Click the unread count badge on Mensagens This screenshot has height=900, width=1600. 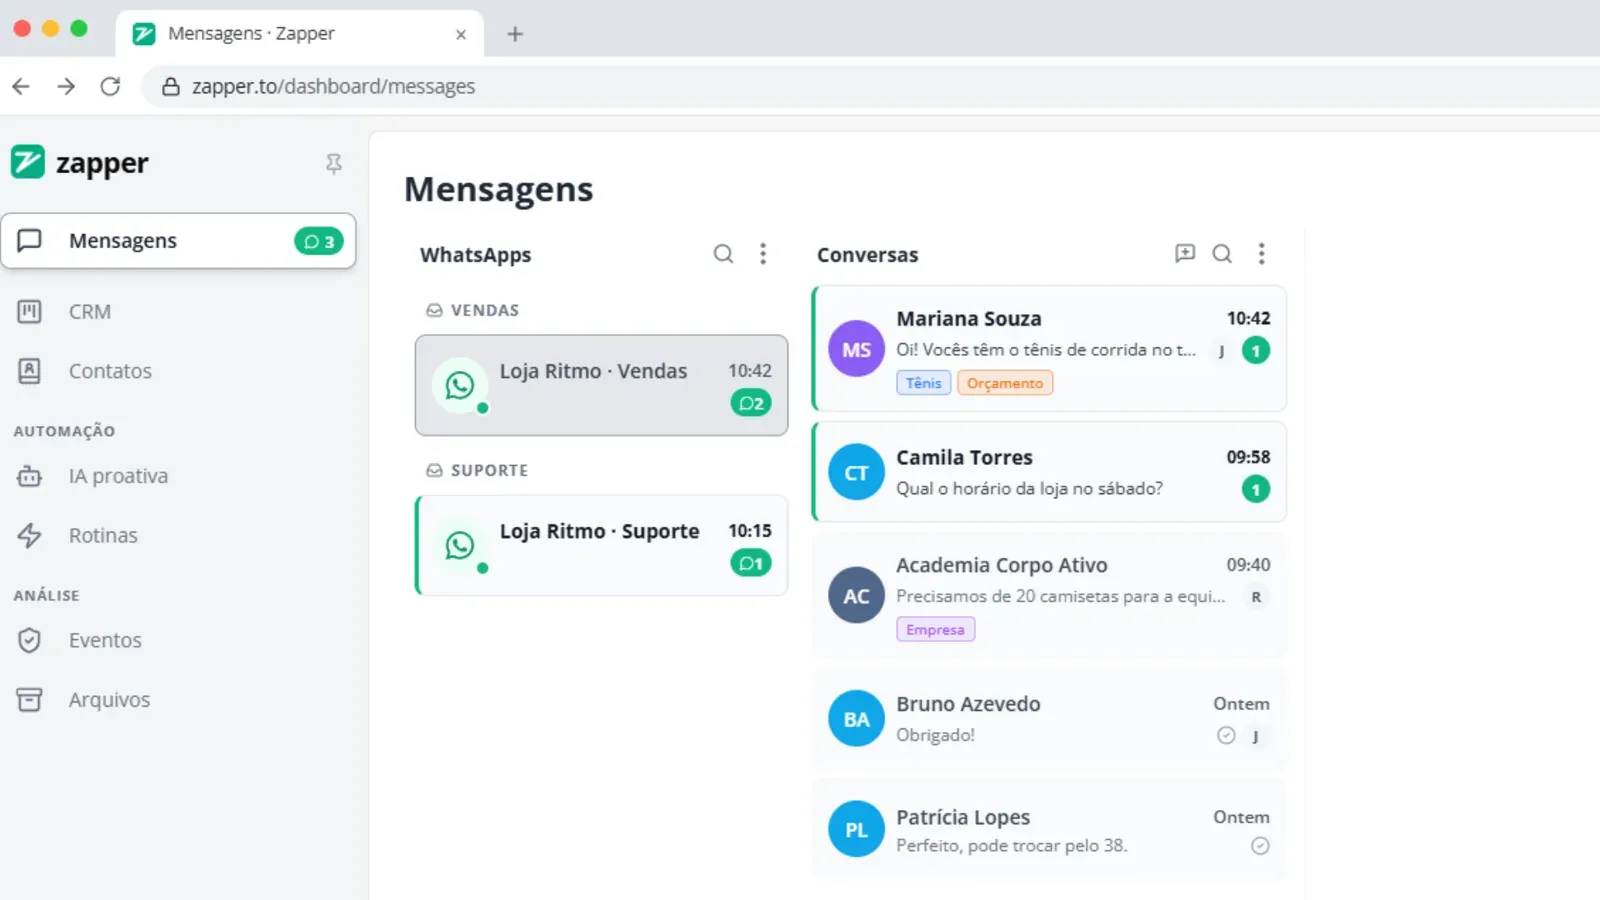(x=319, y=241)
